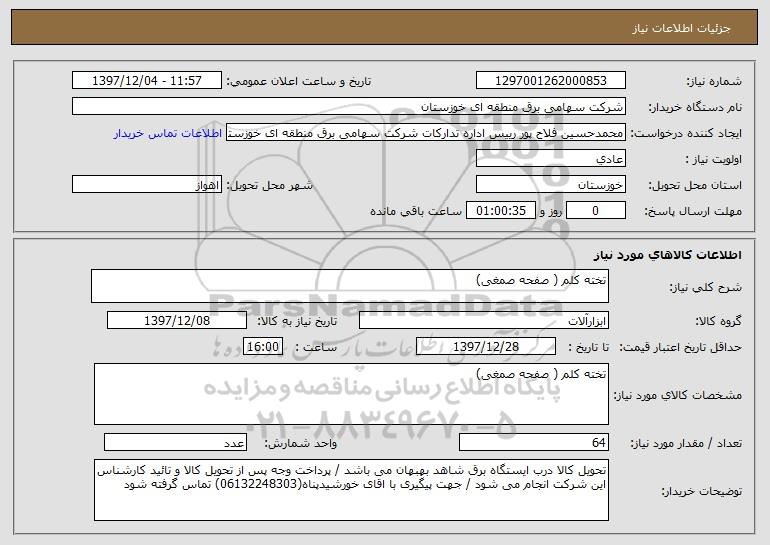This screenshot has width=770, height=545.
Task: Click the شماره نیاز field 1297001262000853
Action: click(550, 81)
